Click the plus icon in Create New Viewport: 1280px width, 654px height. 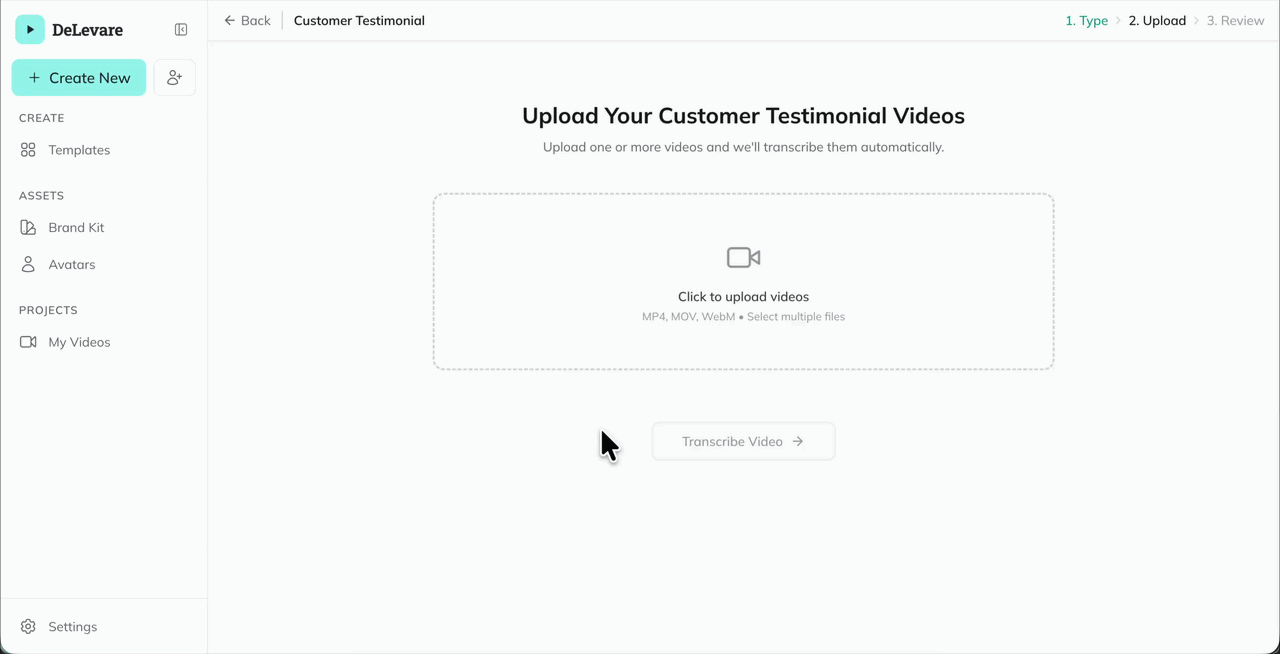click(34, 78)
